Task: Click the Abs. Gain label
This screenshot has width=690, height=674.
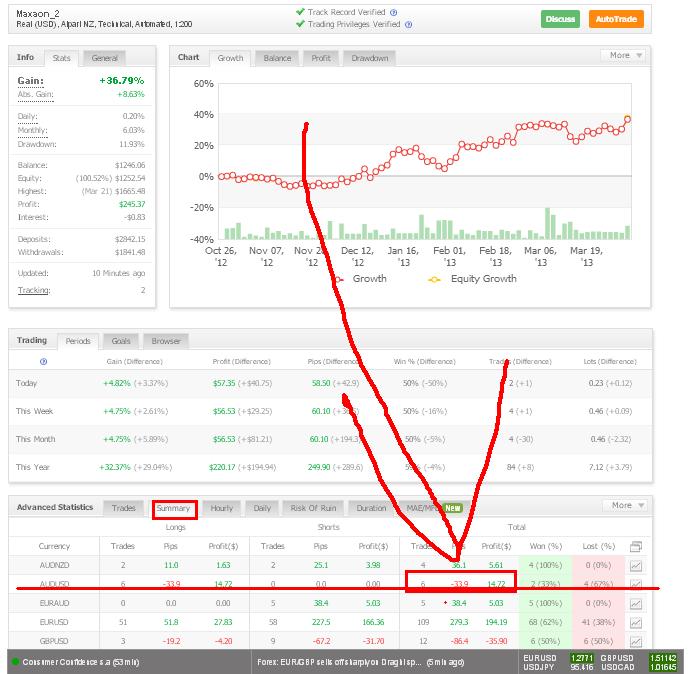Action: pos(36,94)
